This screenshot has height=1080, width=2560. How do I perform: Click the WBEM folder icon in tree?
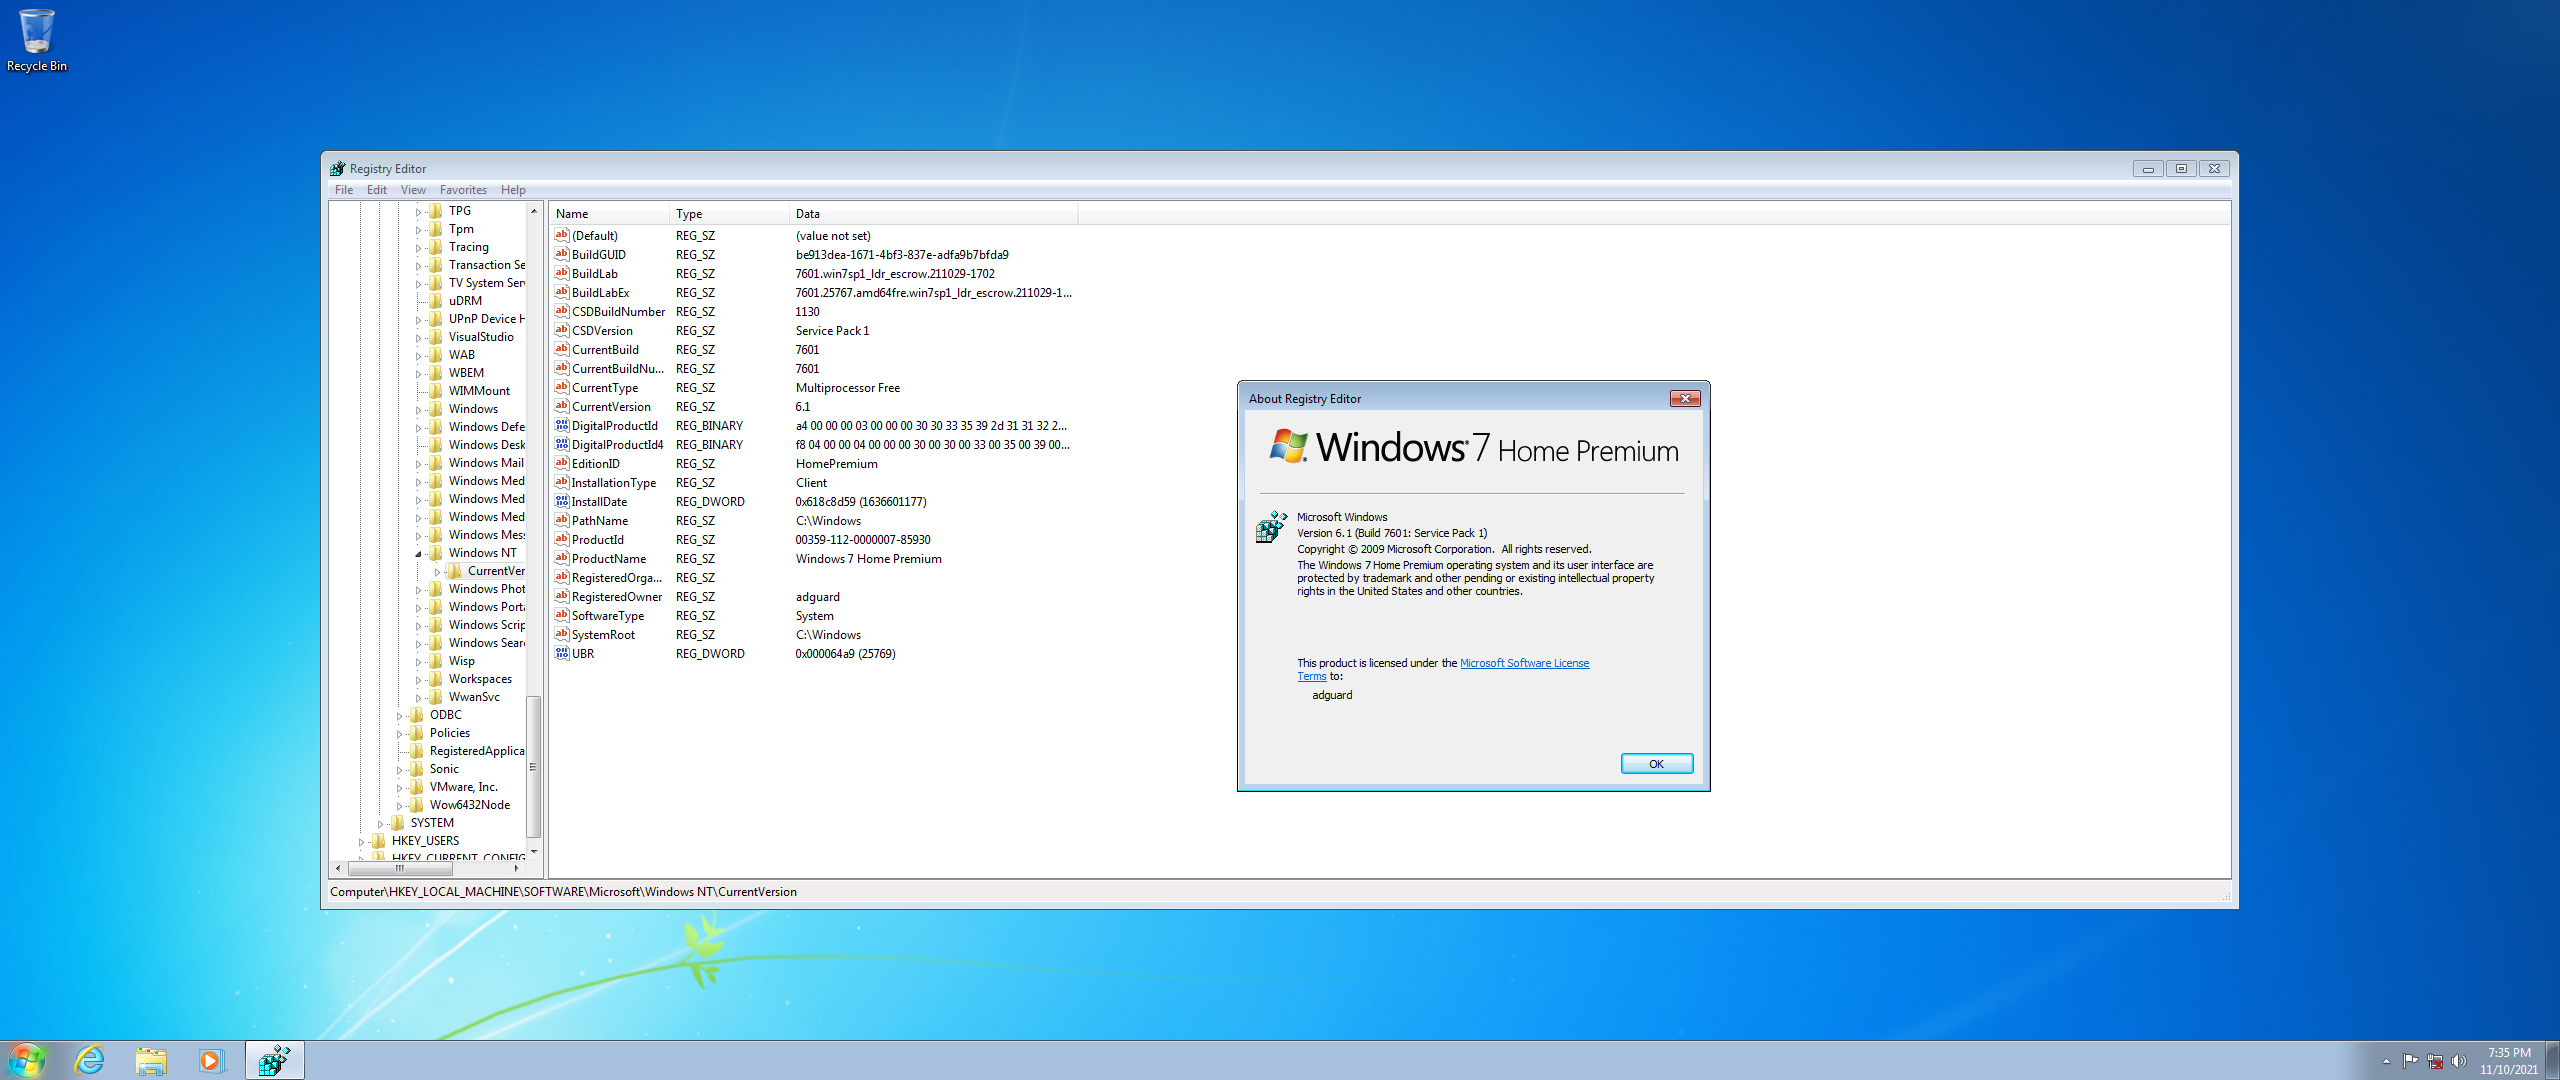point(436,373)
